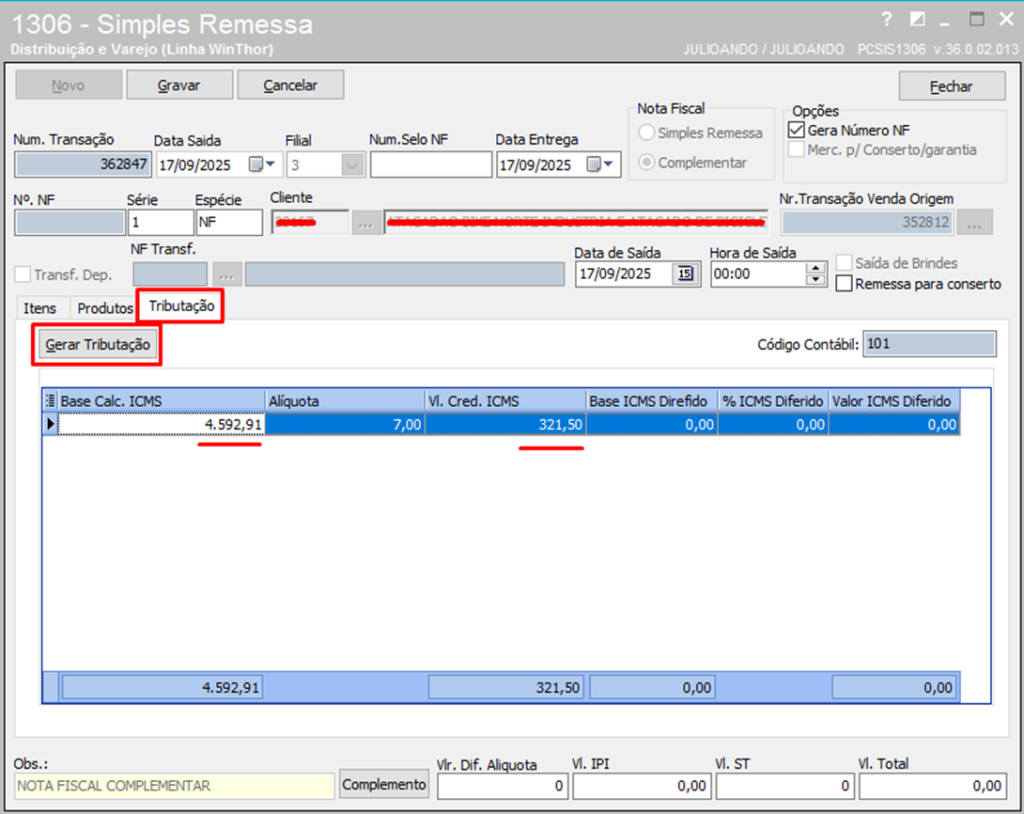Switch to the Produtos tab
This screenshot has width=1024, height=814.
tap(104, 308)
